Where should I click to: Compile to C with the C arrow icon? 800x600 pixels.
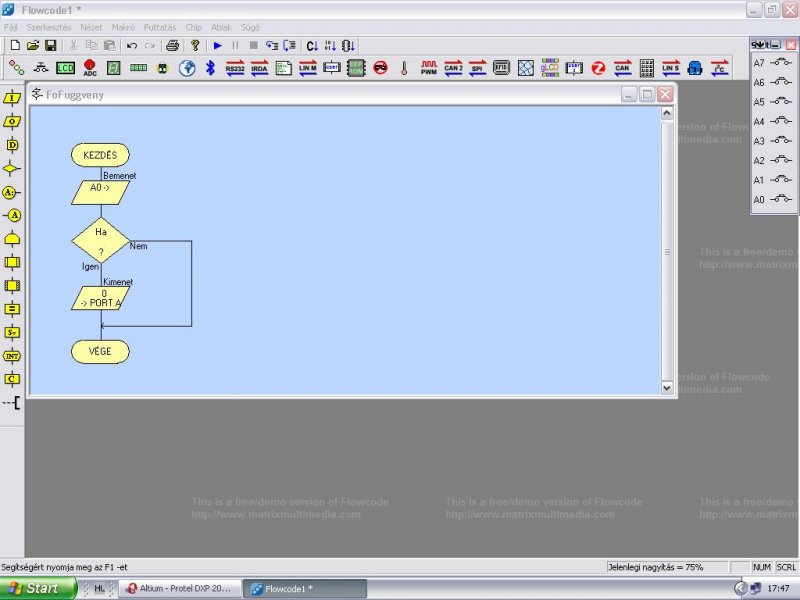[x=312, y=46]
